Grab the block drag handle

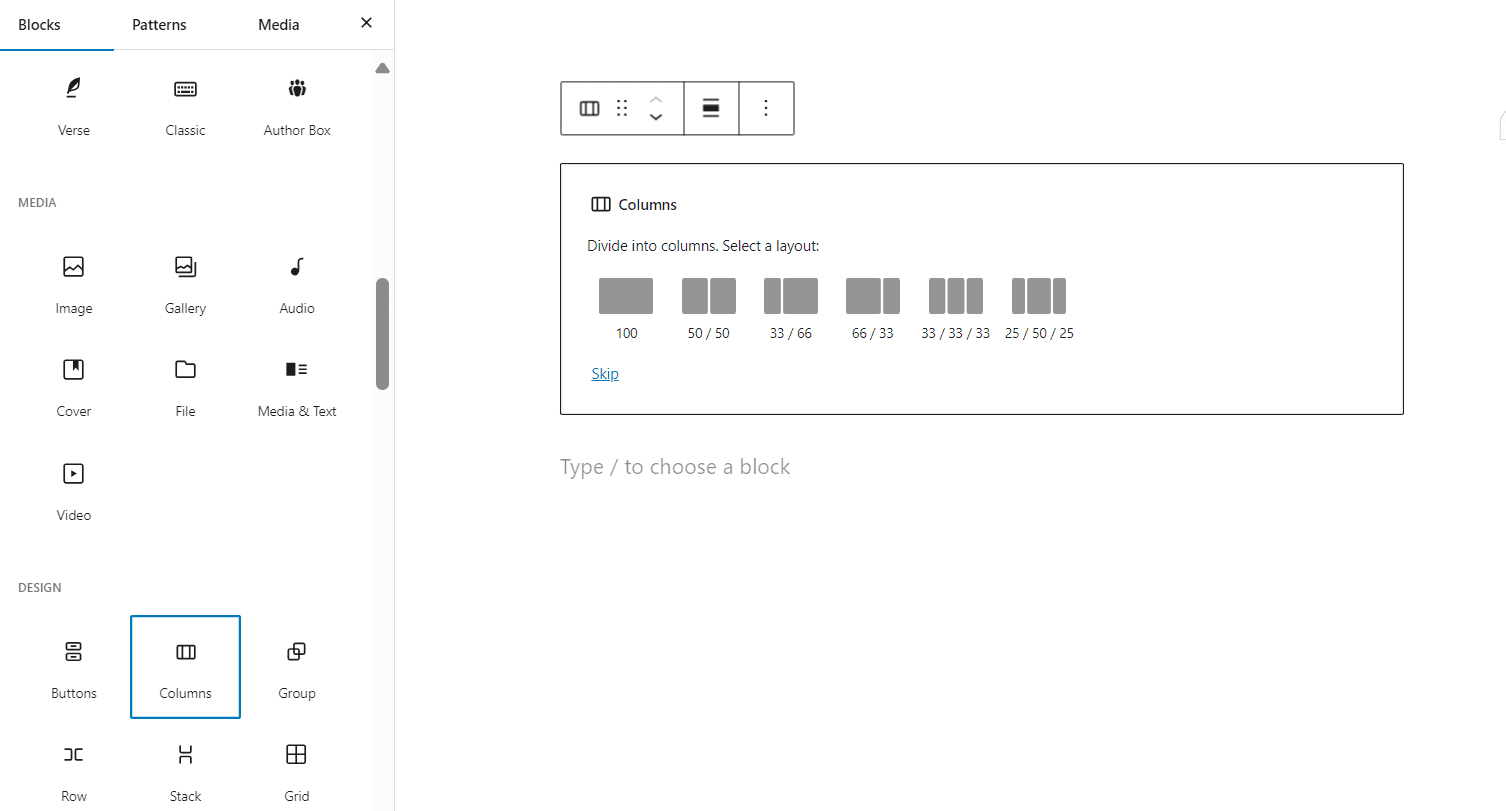coord(621,108)
